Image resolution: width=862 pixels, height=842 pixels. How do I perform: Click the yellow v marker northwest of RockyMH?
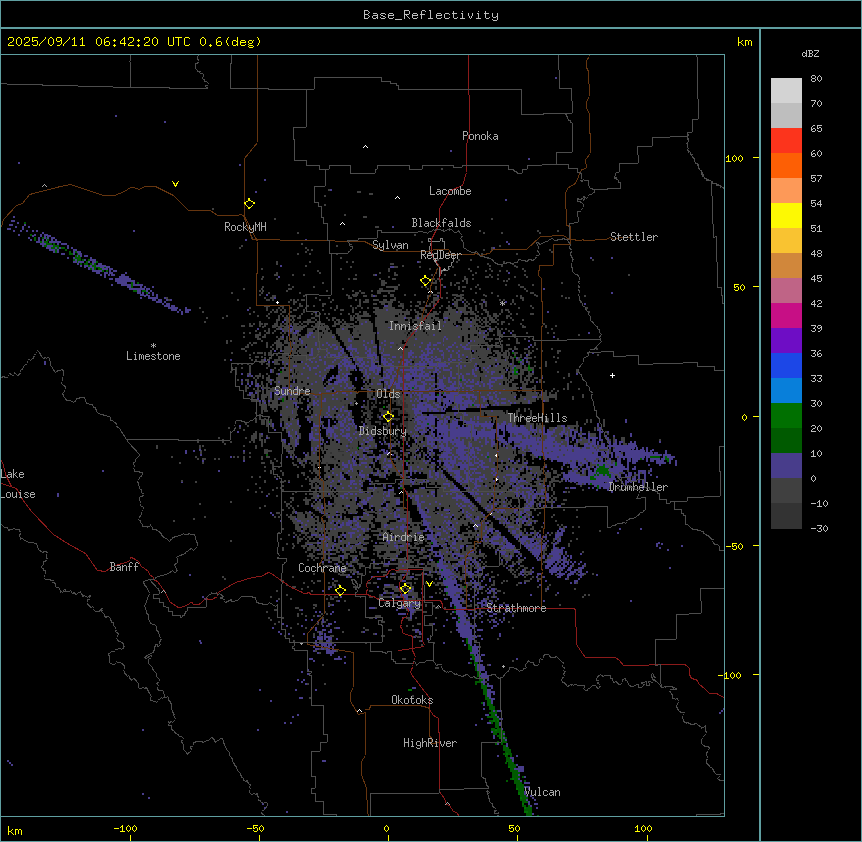pyautogui.click(x=175, y=184)
